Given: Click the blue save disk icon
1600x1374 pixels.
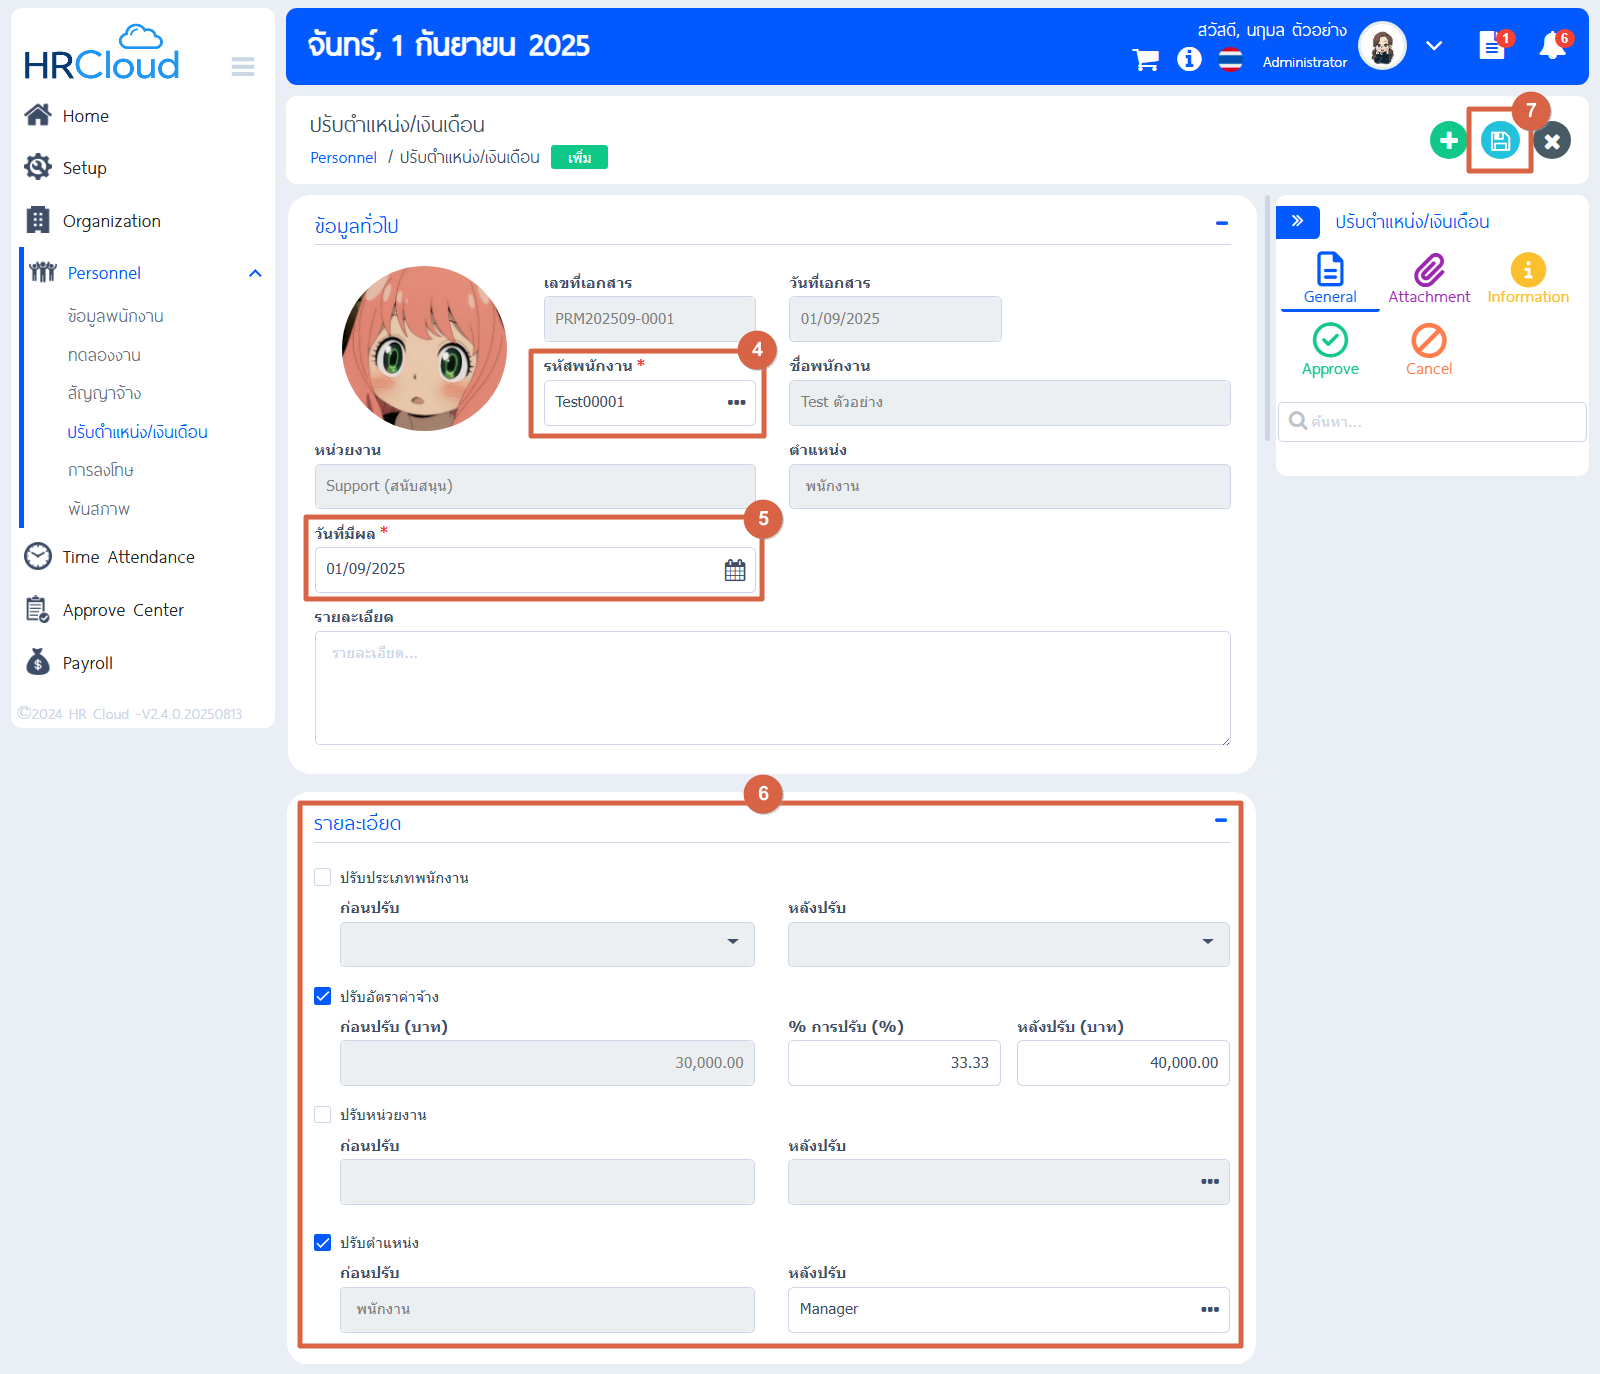Looking at the screenshot, I should [x=1500, y=141].
